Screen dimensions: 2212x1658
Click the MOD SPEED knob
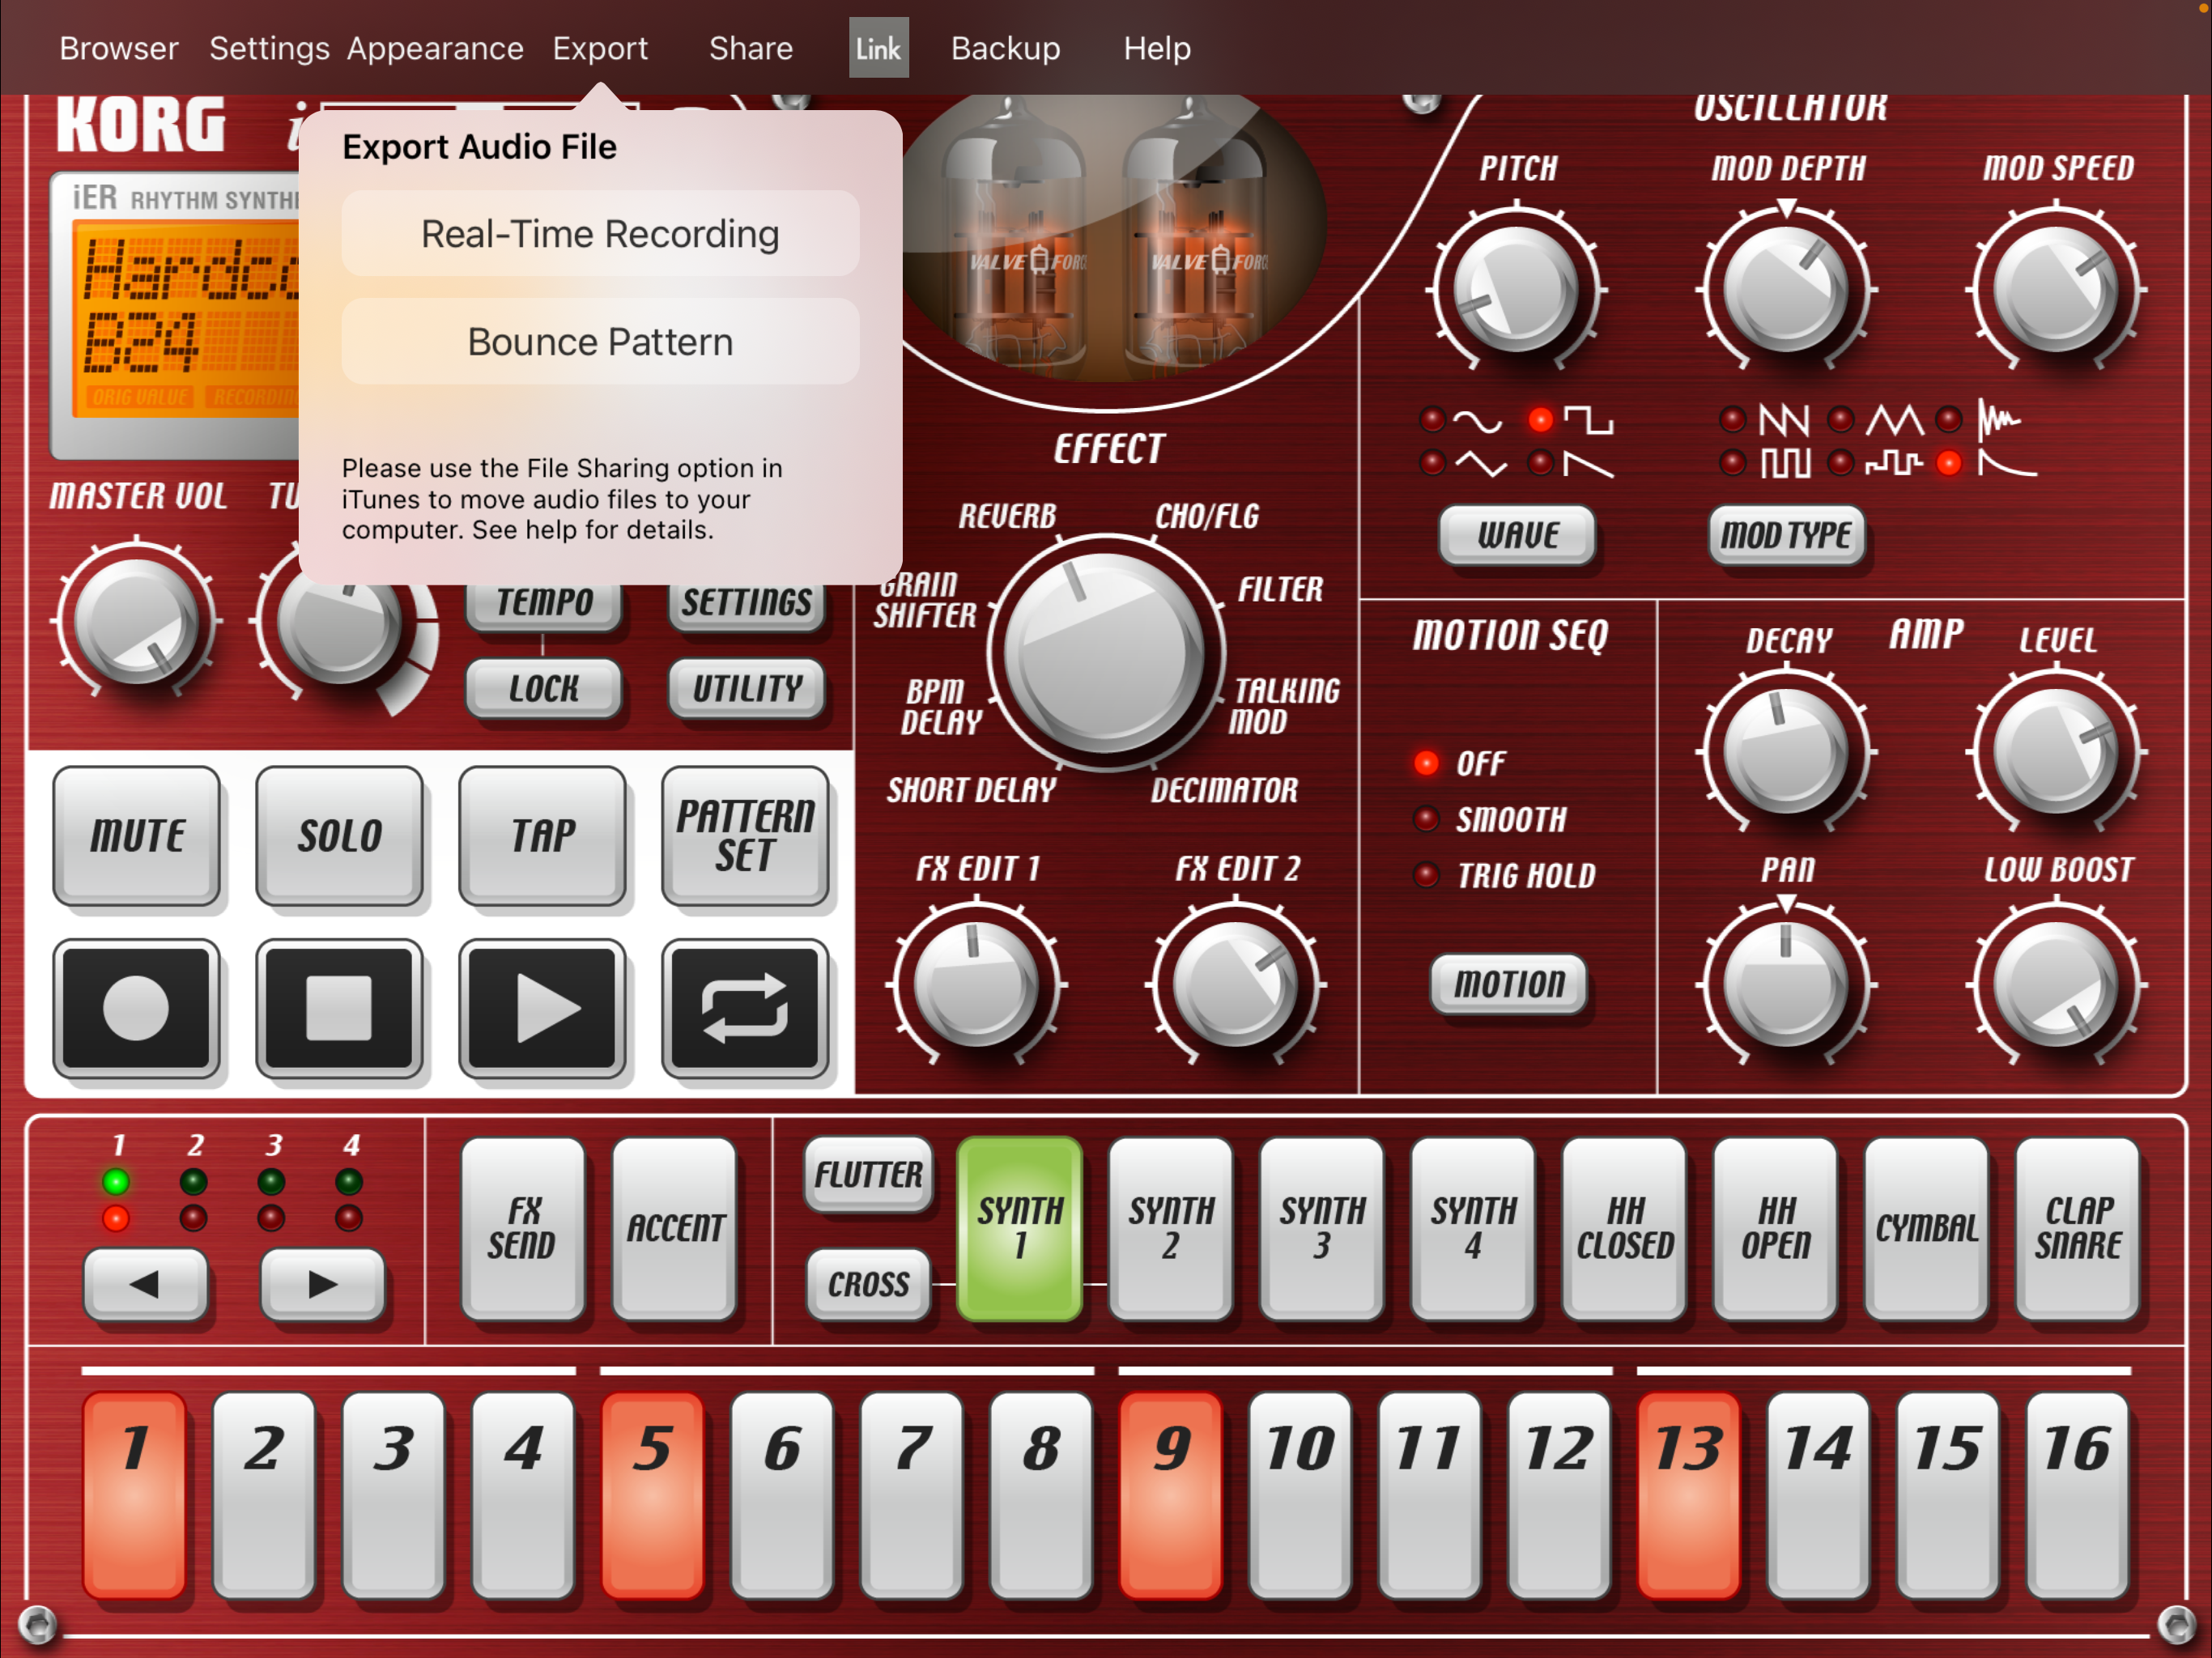tap(2056, 290)
